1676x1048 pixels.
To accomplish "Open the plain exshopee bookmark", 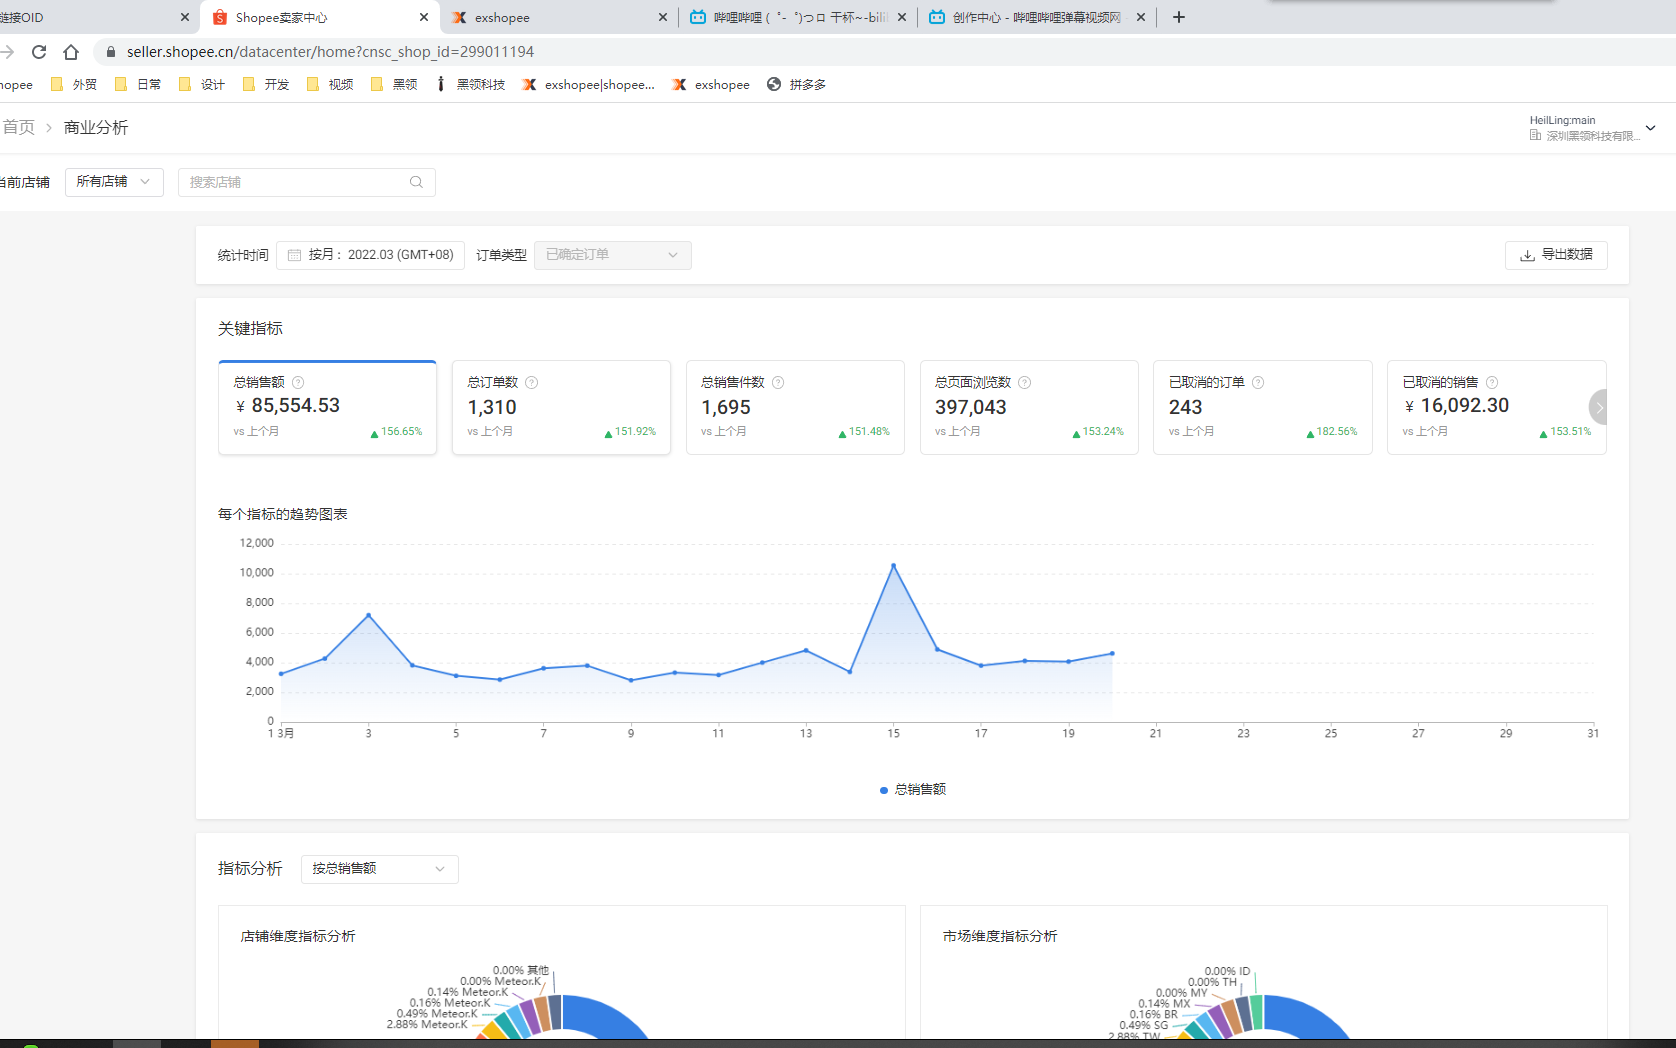I will [711, 85].
